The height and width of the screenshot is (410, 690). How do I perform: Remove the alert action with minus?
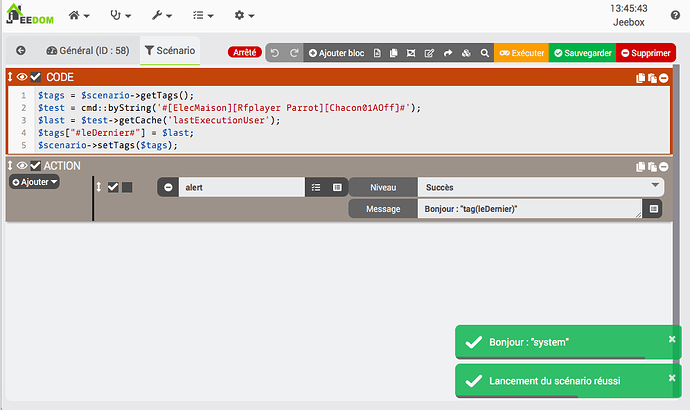(168, 187)
